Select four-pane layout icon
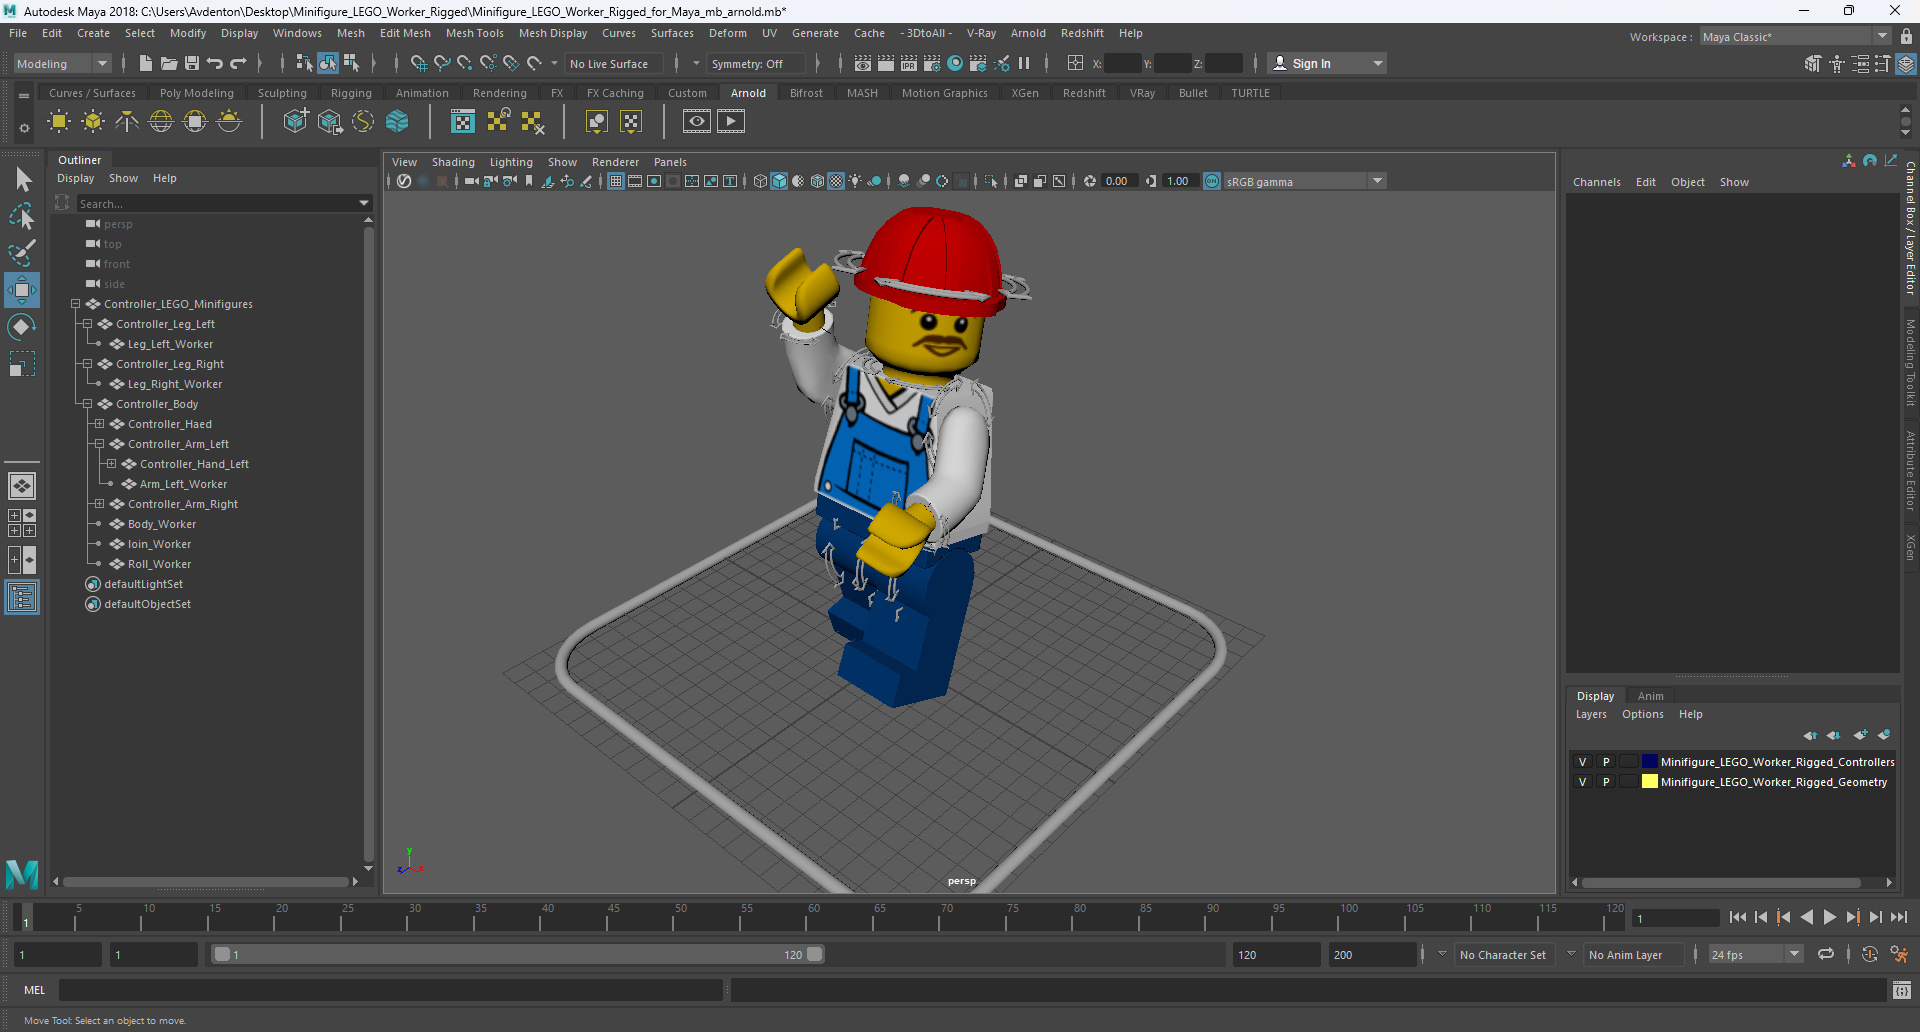Image resolution: width=1920 pixels, height=1032 pixels. (x=22, y=523)
